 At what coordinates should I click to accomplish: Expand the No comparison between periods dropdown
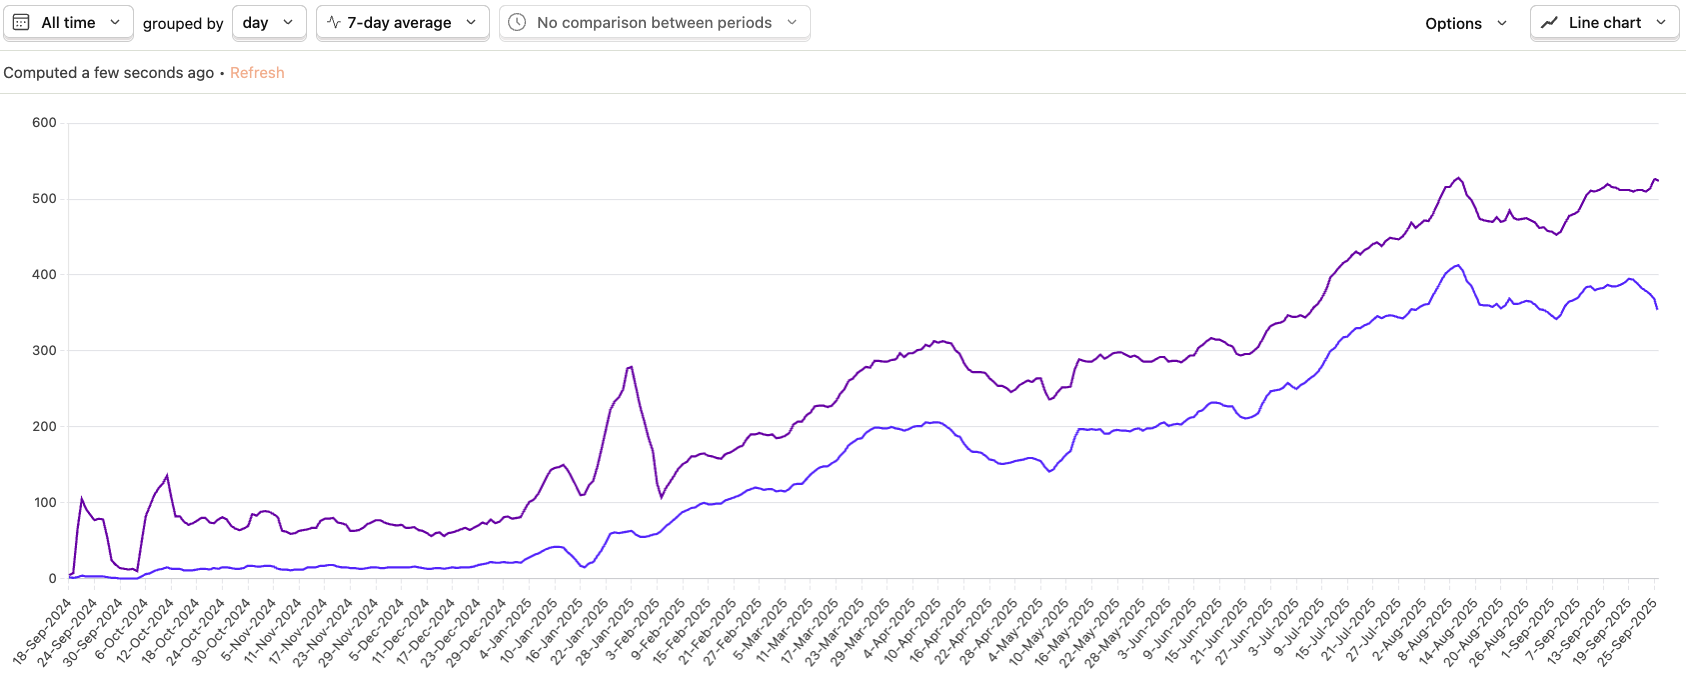[655, 22]
